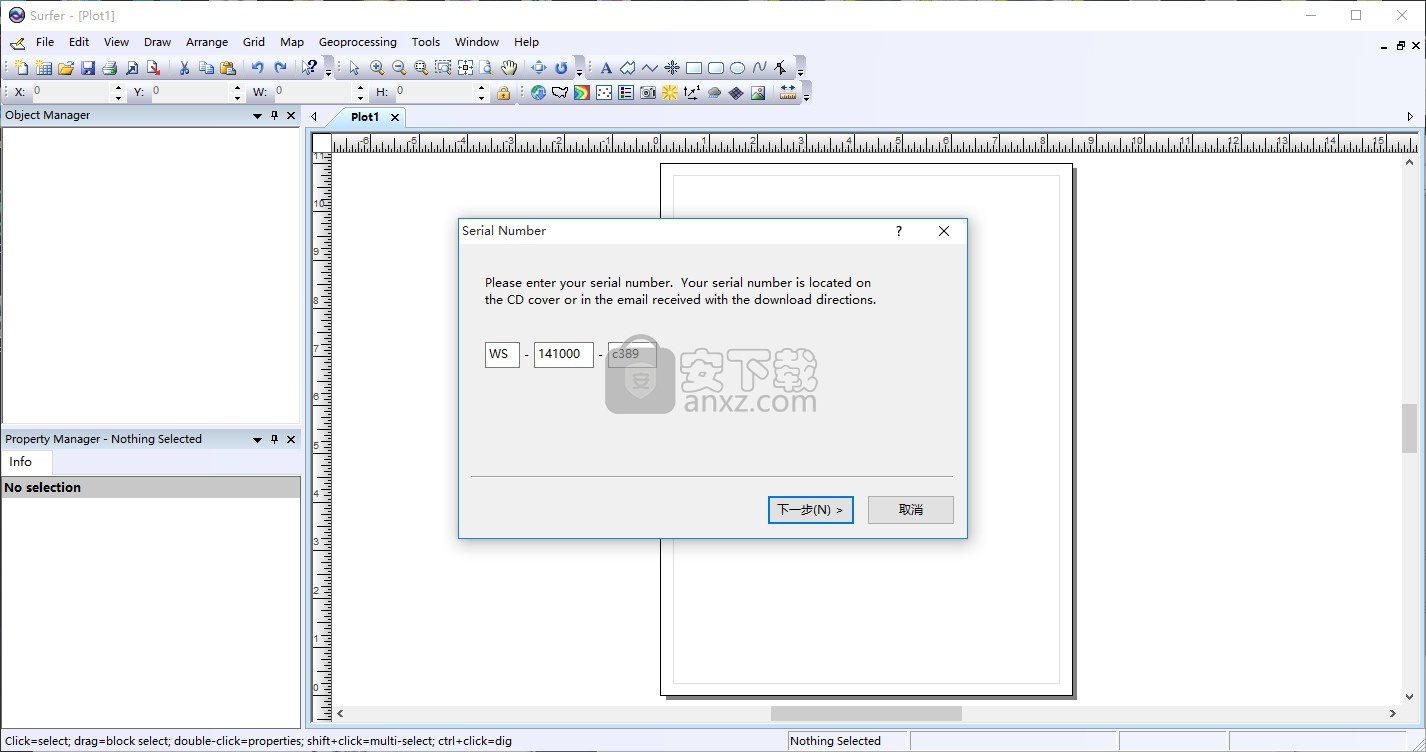Pick the Polyline drawing tool
This screenshot has height=752, width=1426.
pyautogui.click(x=650, y=68)
